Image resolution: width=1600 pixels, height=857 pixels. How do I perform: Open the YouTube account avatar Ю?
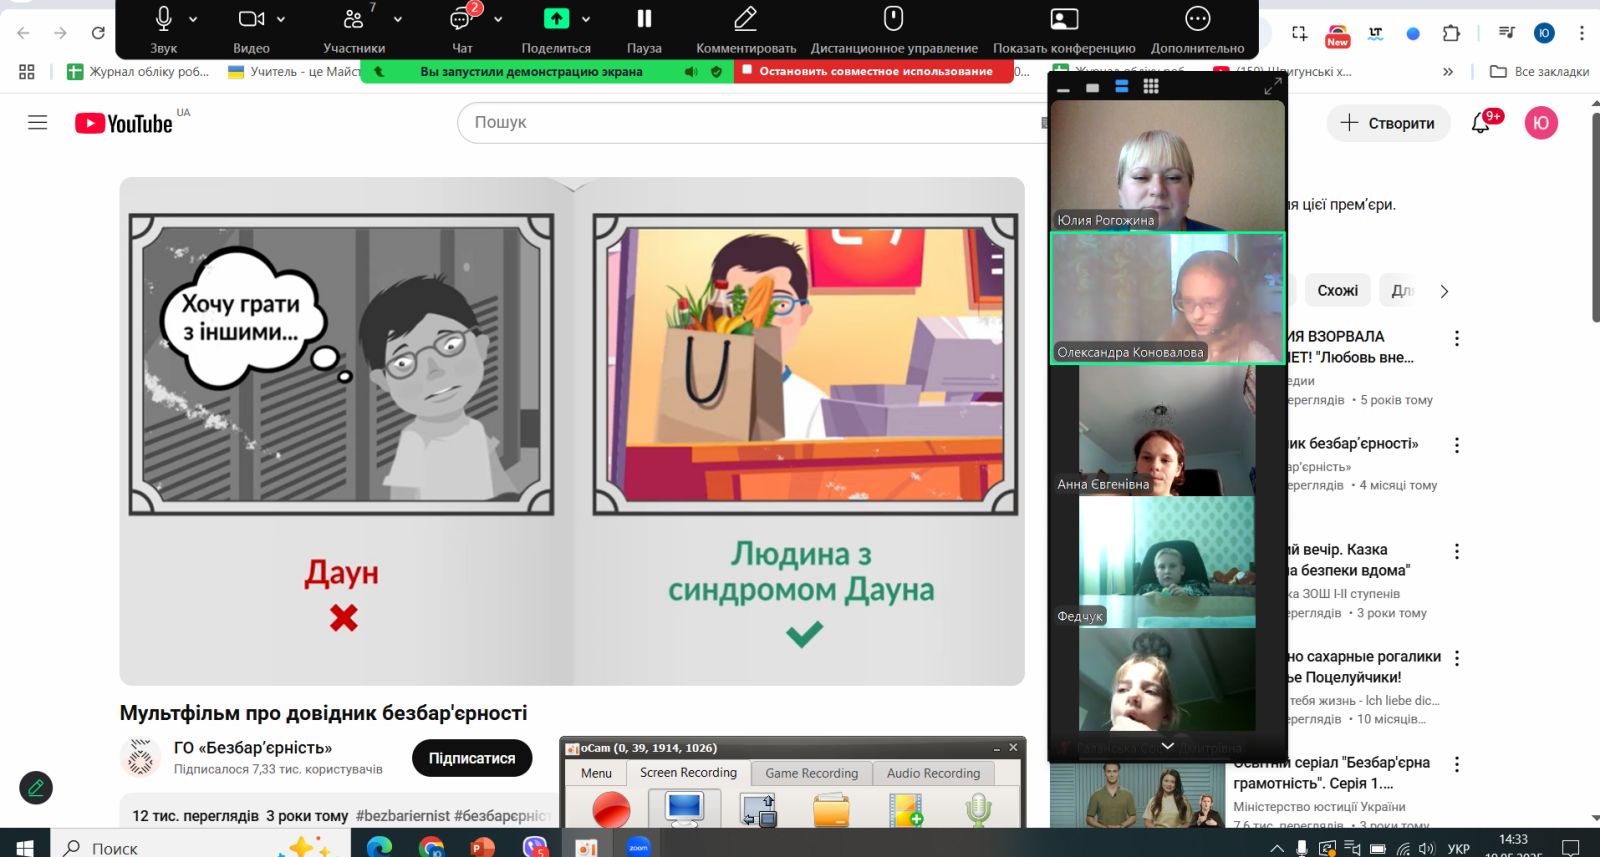(1541, 123)
